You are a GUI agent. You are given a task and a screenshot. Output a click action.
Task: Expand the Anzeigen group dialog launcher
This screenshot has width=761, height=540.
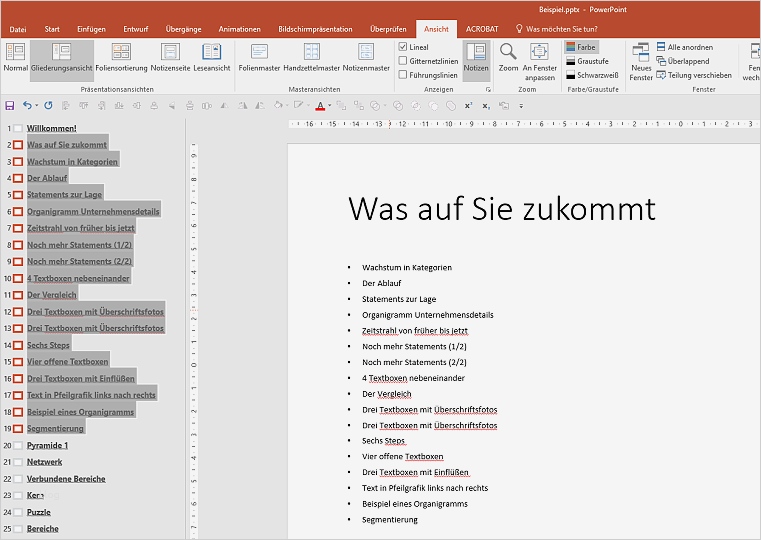point(488,90)
